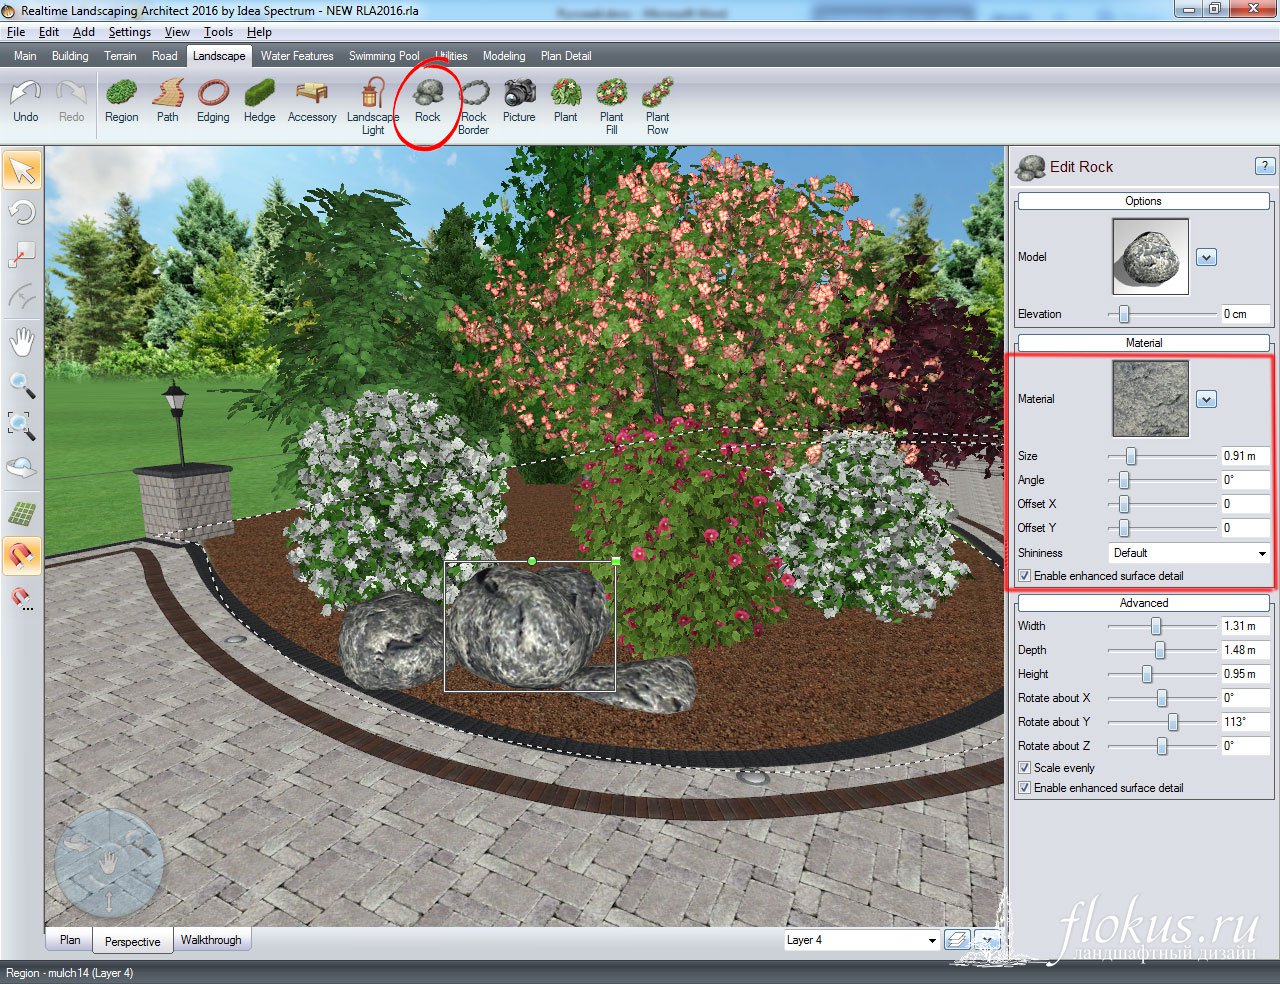Screen dimensions: 1280x984
Task: Switch to Walkthrough view
Action: click(211, 940)
